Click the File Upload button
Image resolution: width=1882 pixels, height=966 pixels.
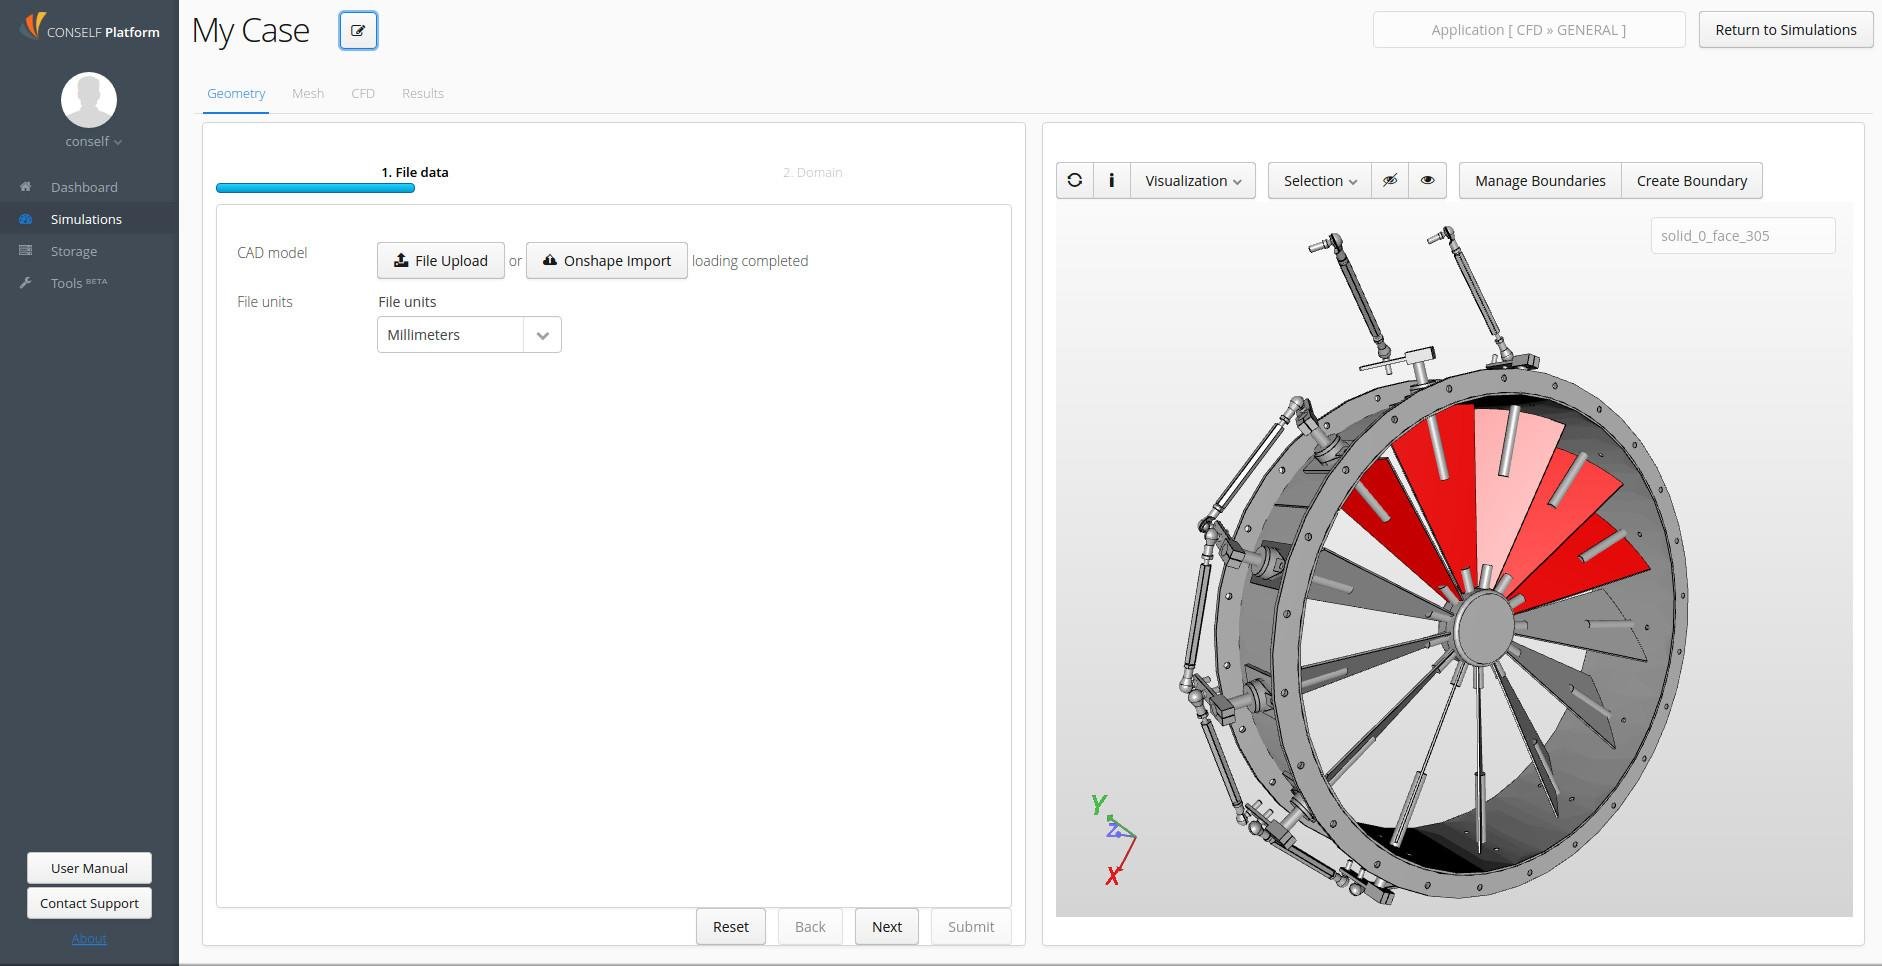coord(440,261)
